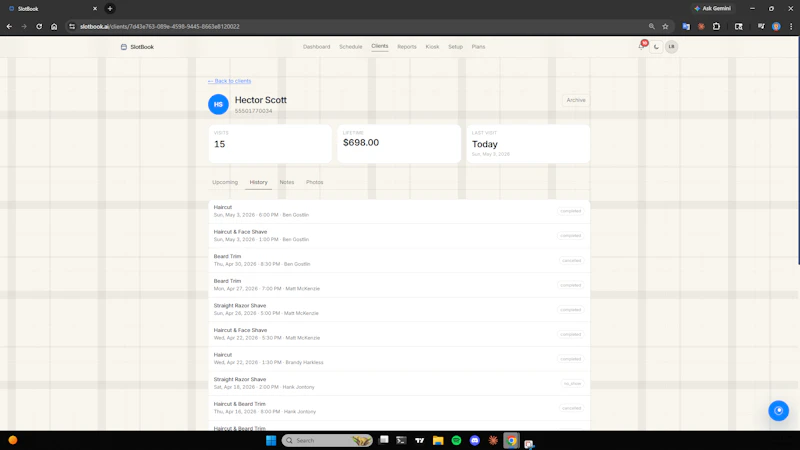Switch to the Upcoming tab

225,182
